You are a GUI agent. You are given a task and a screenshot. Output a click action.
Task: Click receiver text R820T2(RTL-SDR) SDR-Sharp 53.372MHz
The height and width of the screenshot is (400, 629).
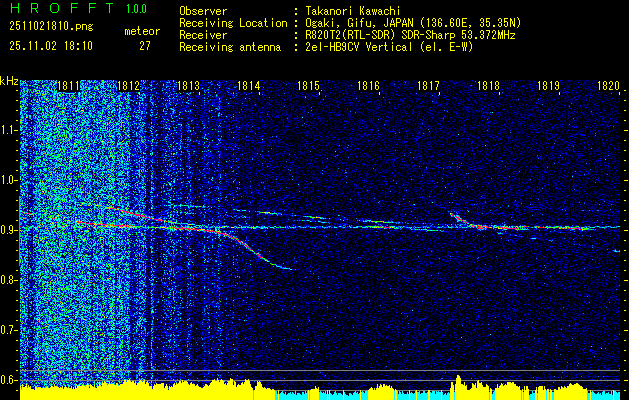pos(410,35)
